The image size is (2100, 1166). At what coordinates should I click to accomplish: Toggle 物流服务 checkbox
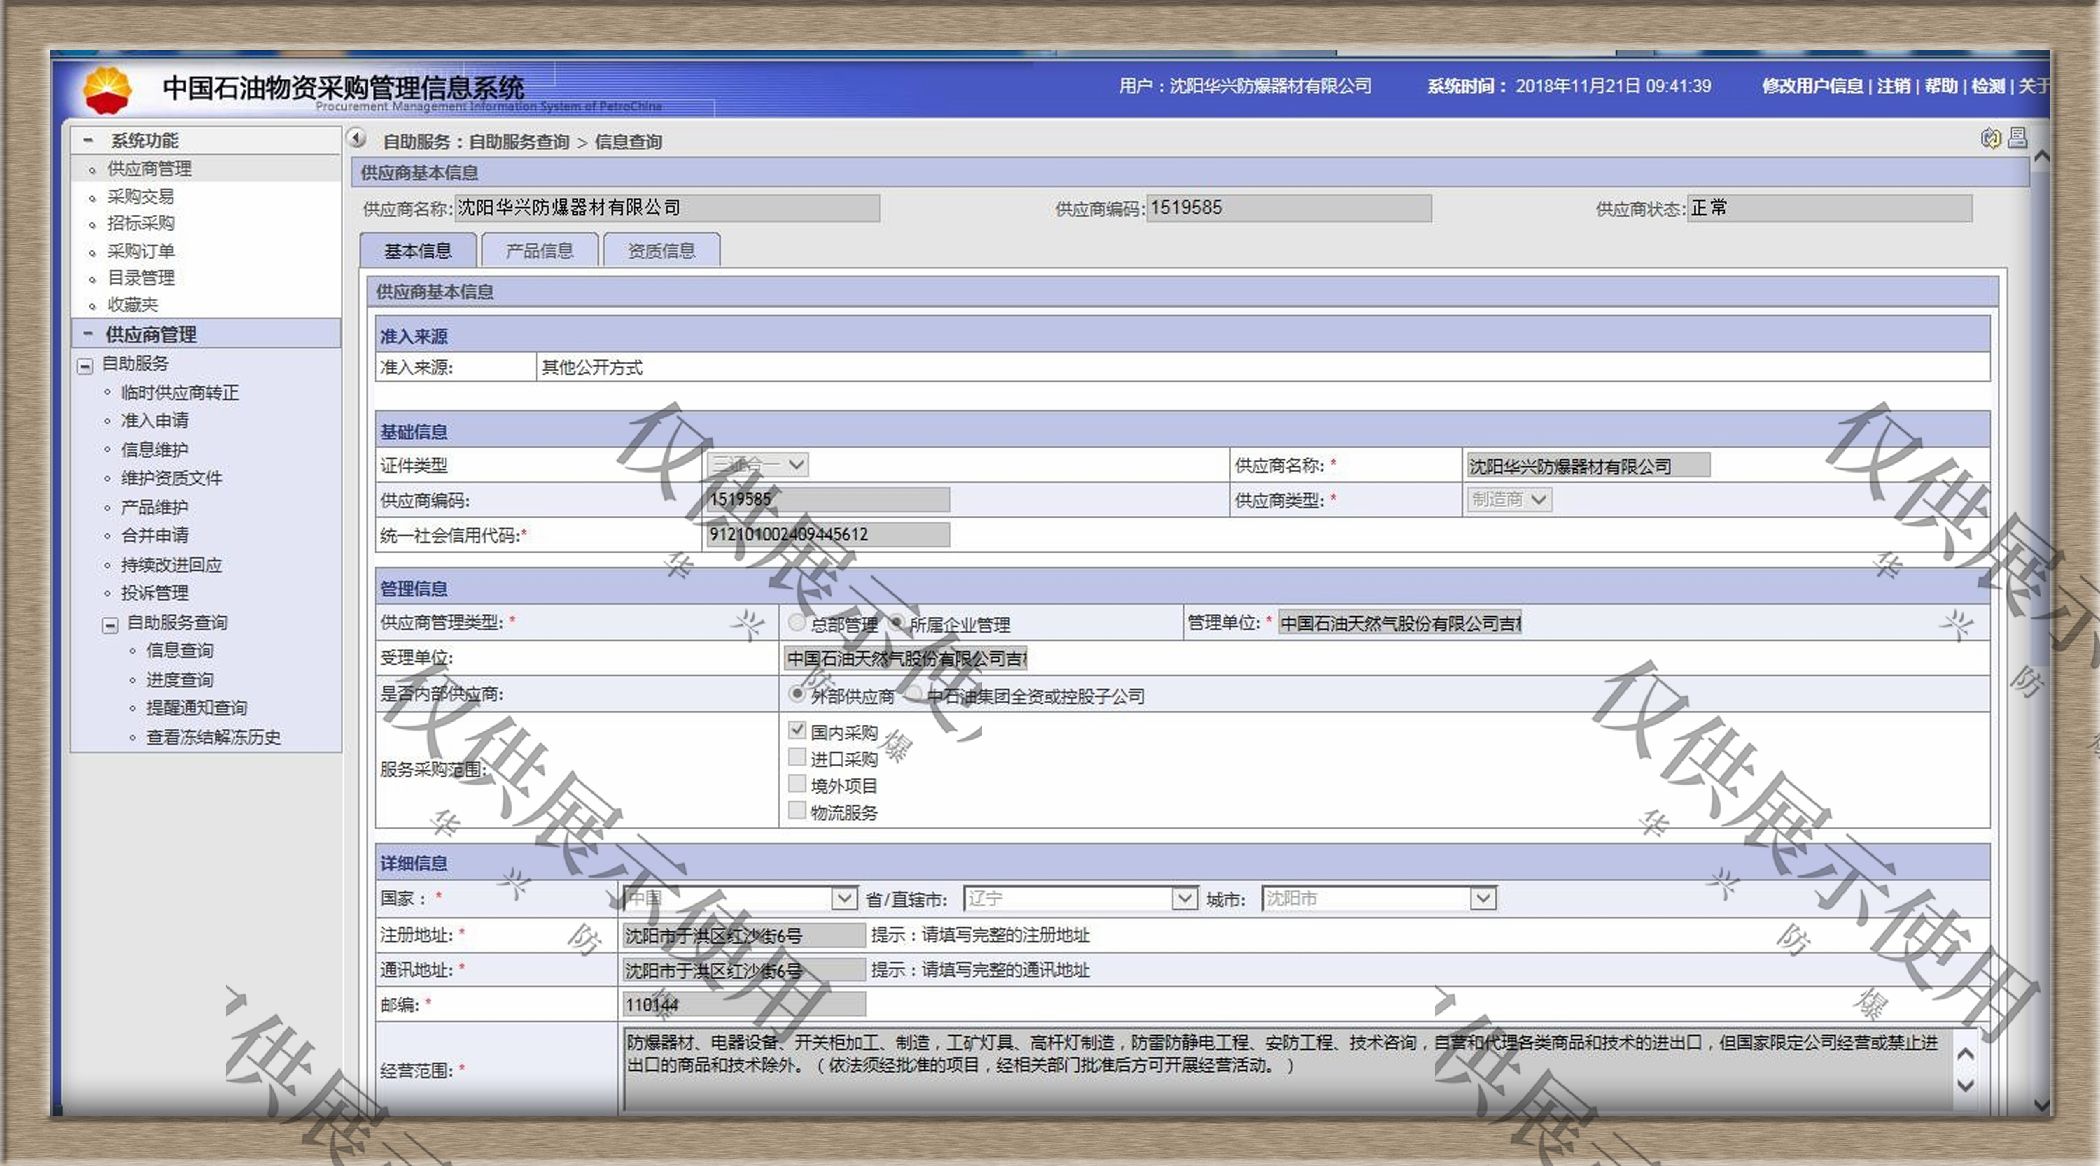click(x=797, y=811)
